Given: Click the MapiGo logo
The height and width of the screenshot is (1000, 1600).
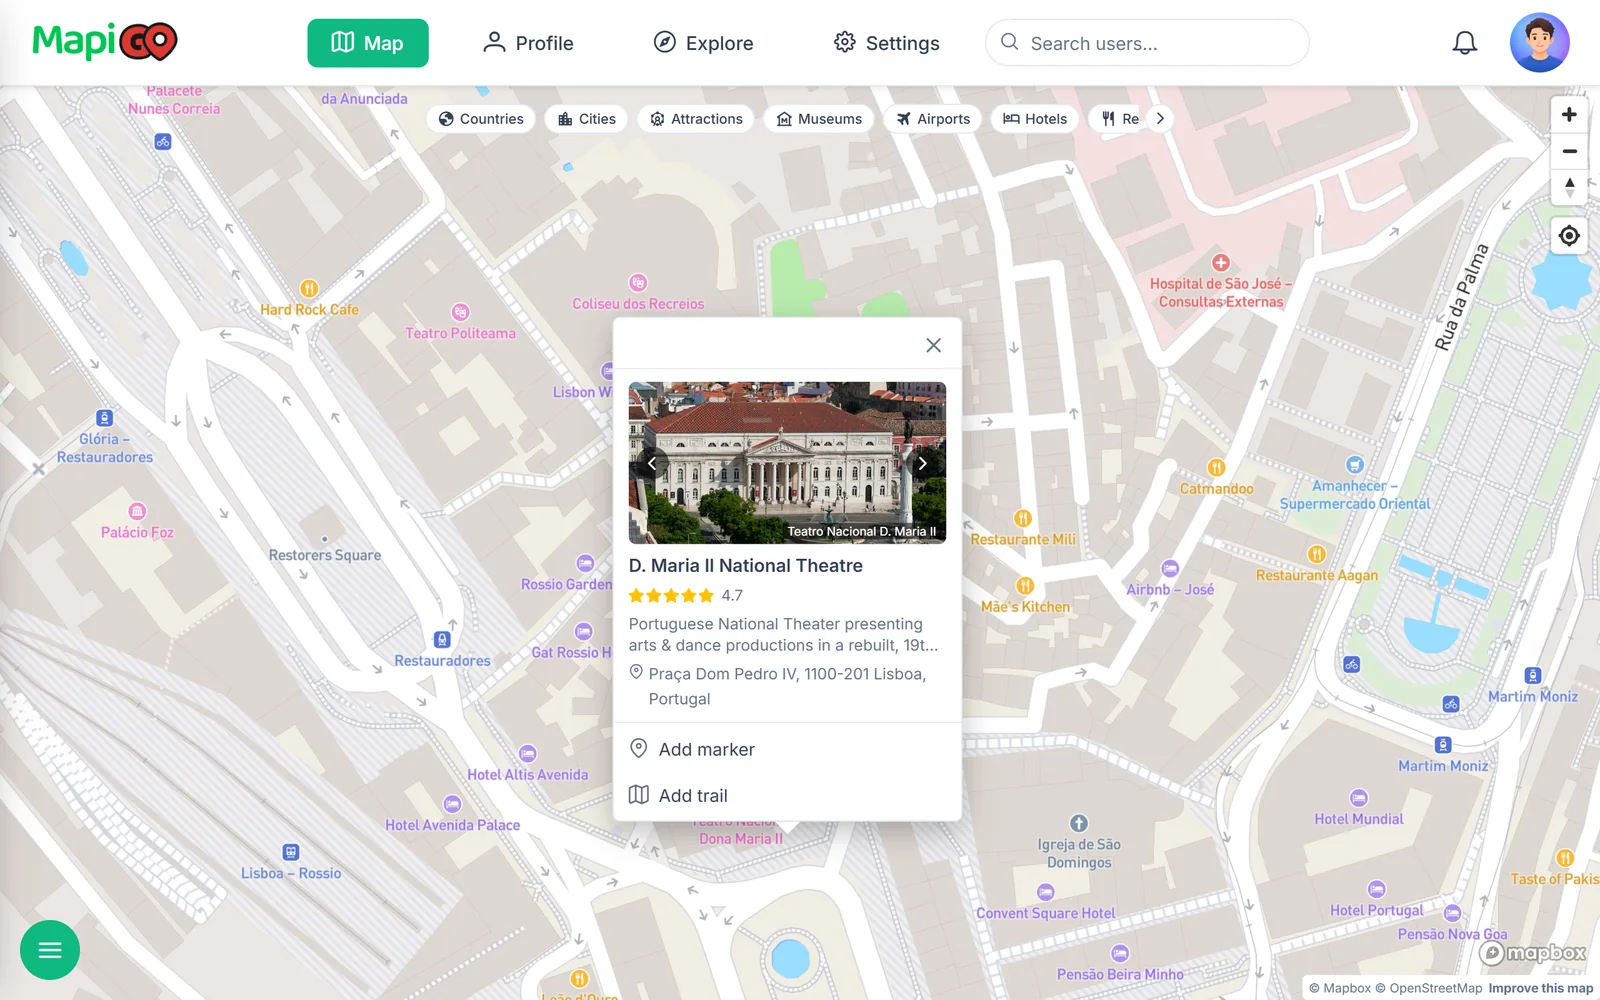Looking at the screenshot, I should (105, 42).
